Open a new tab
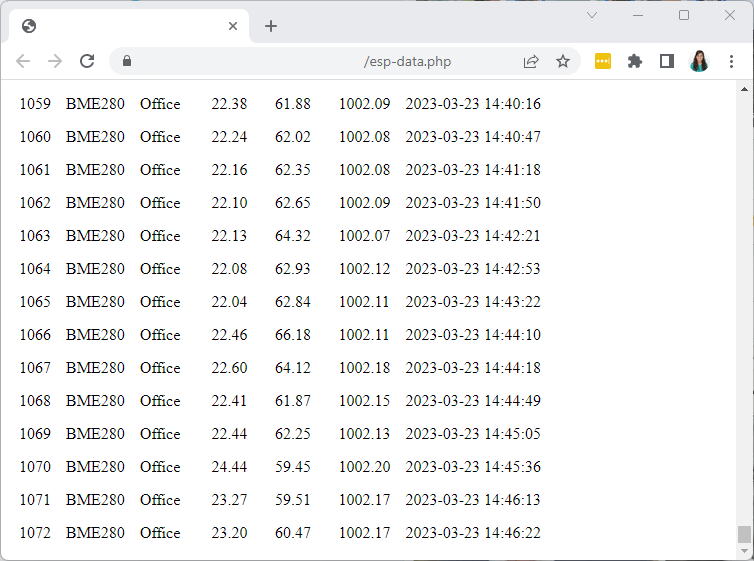Screen dimensions: 754x561 click(x=271, y=26)
